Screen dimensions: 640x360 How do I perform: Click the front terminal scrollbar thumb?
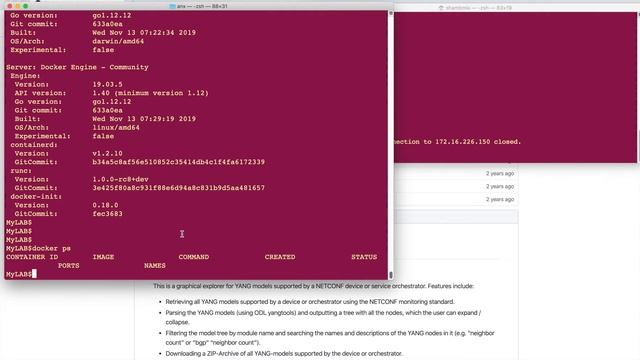pyautogui.click(x=391, y=275)
